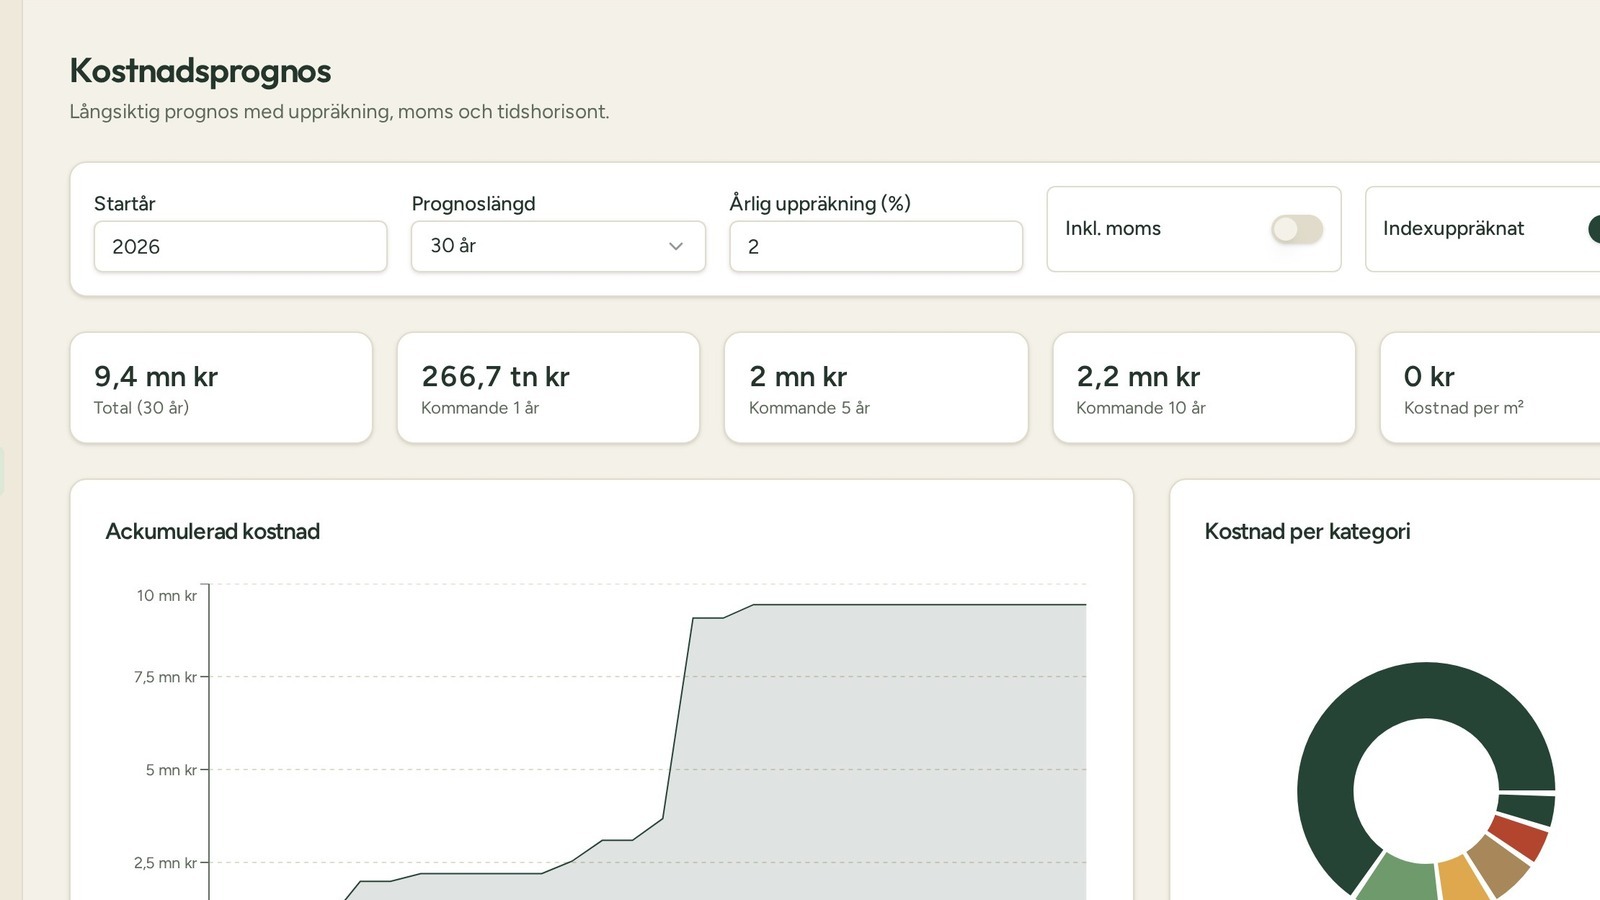This screenshot has height=900, width=1600.
Task: Click the 2 mn kr Kommande 5 år card
Action: pyautogui.click(x=876, y=388)
